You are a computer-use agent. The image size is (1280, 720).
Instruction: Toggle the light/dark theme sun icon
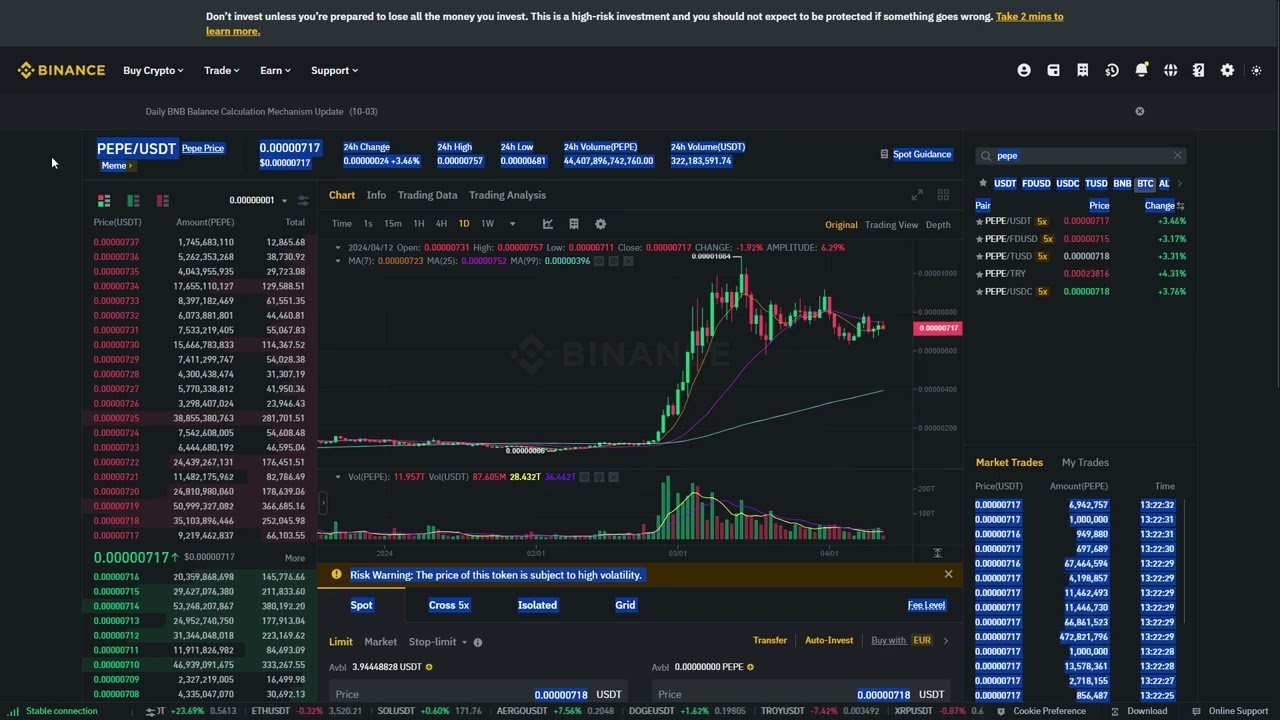click(1257, 70)
